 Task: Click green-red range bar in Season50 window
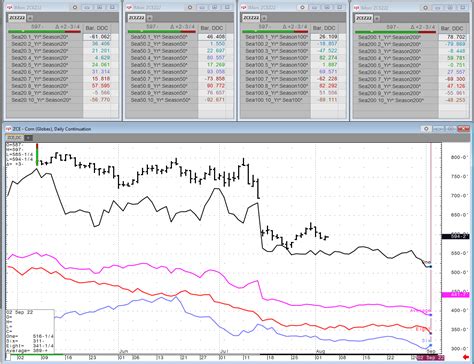pos(162,32)
